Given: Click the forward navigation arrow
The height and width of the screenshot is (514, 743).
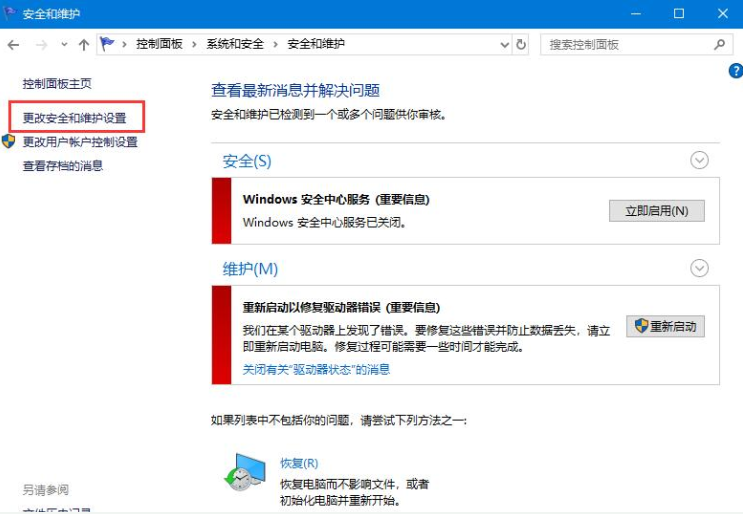Looking at the screenshot, I should [x=41, y=45].
